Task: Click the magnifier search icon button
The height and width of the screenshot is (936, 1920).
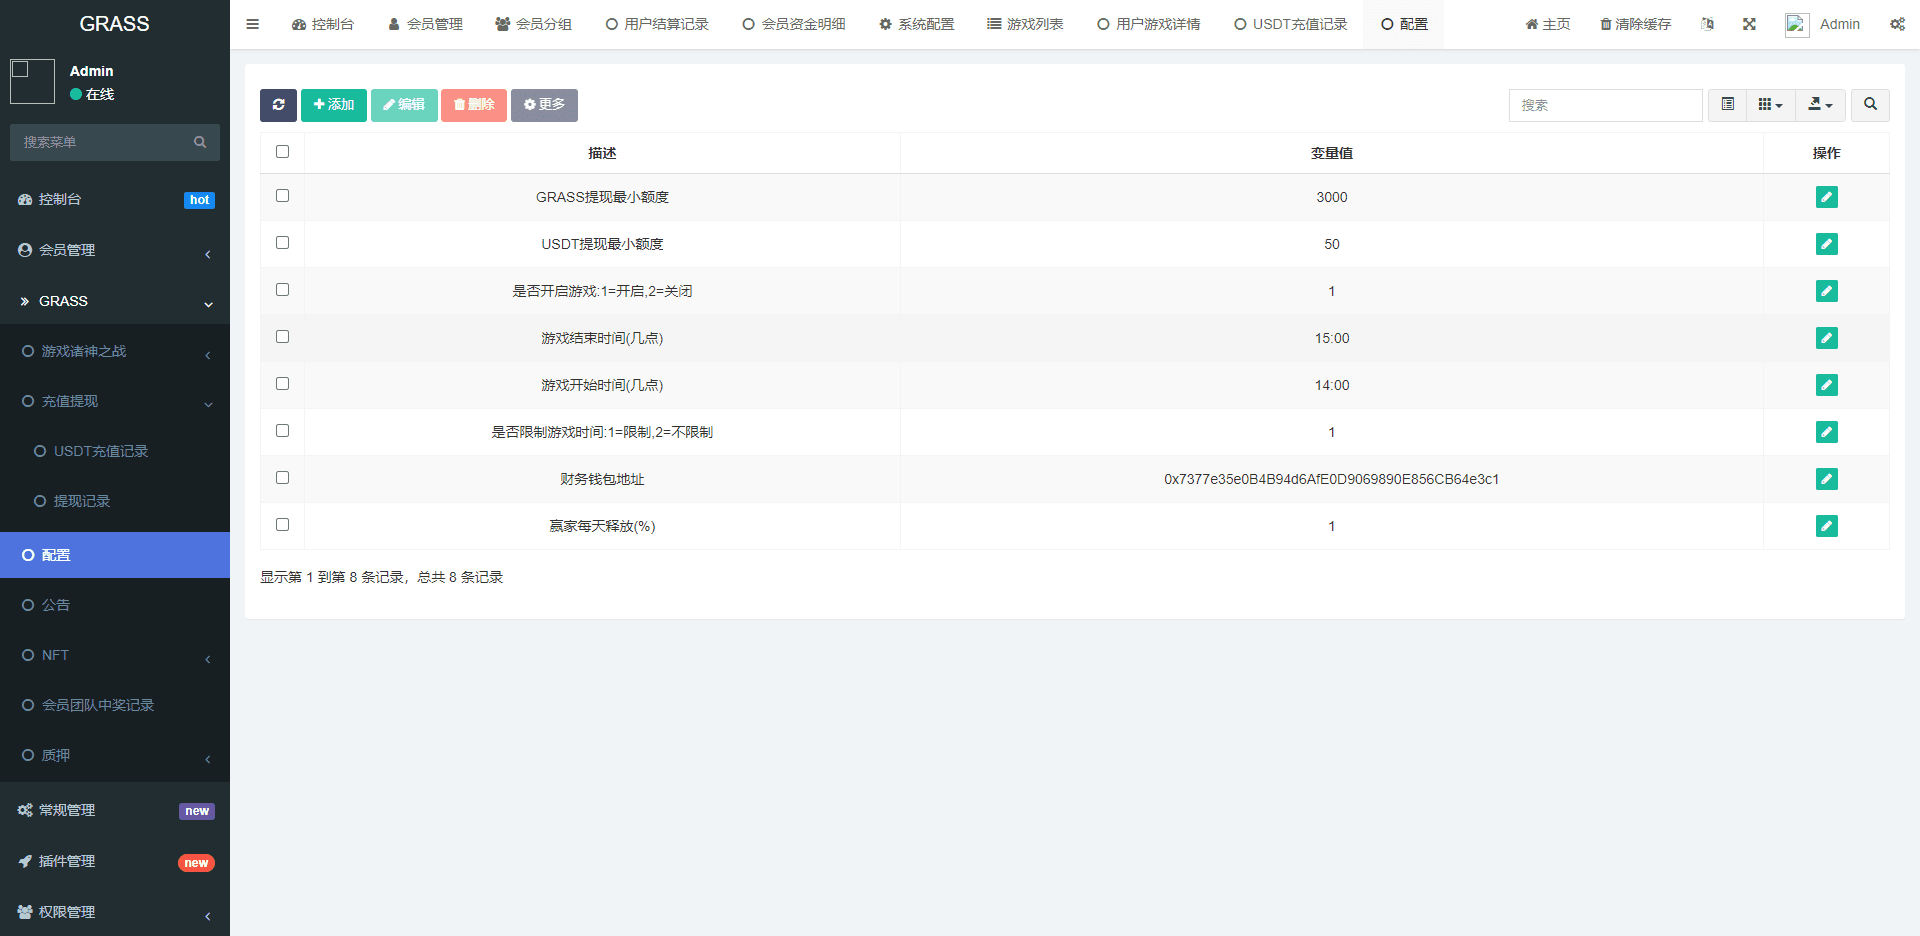Action: [x=1870, y=105]
